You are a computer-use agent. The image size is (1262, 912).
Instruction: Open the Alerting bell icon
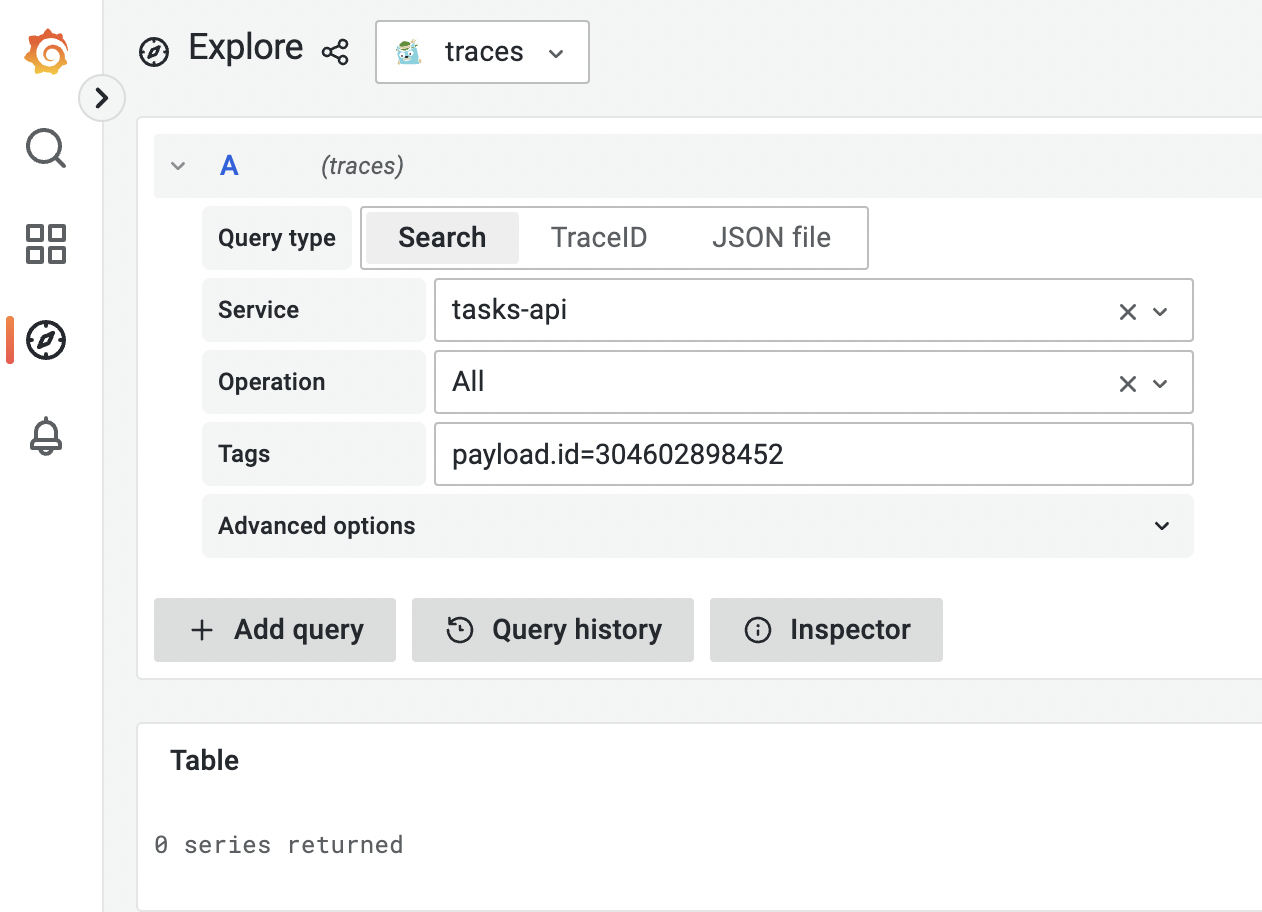tap(46, 437)
